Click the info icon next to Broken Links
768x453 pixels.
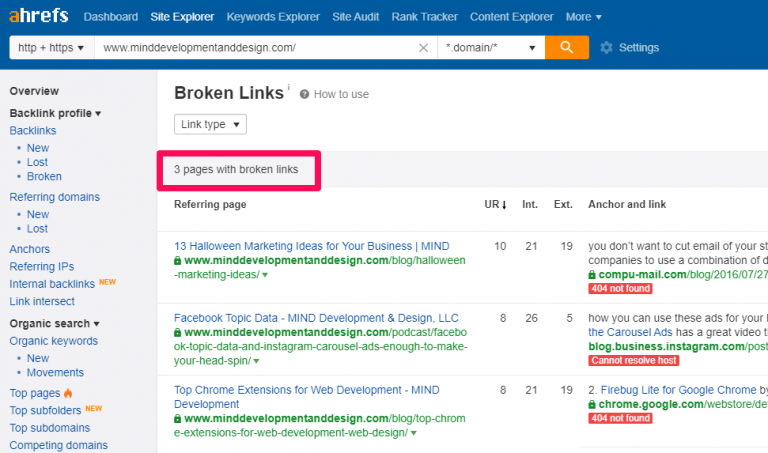(x=288, y=87)
